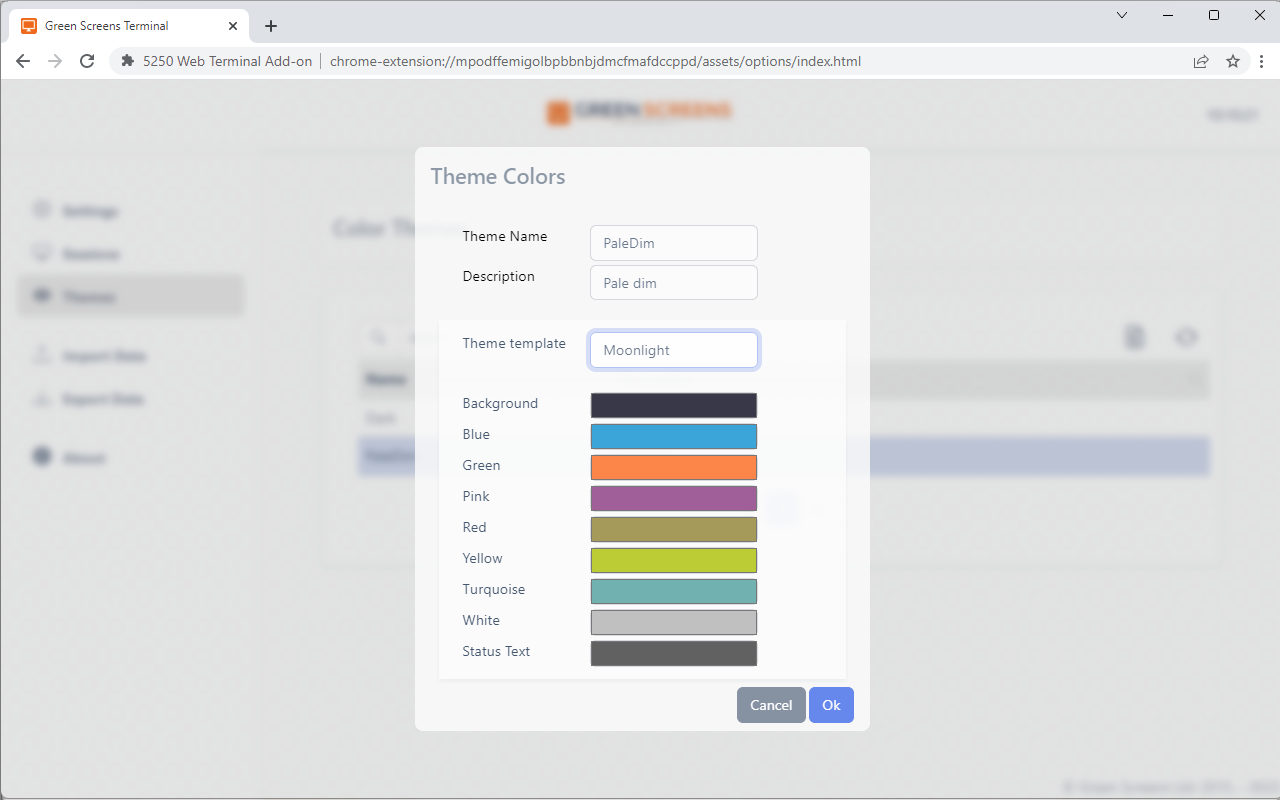1280x800 pixels.
Task: Open the Theme template dropdown showing Moonlight
Action: 673,350
